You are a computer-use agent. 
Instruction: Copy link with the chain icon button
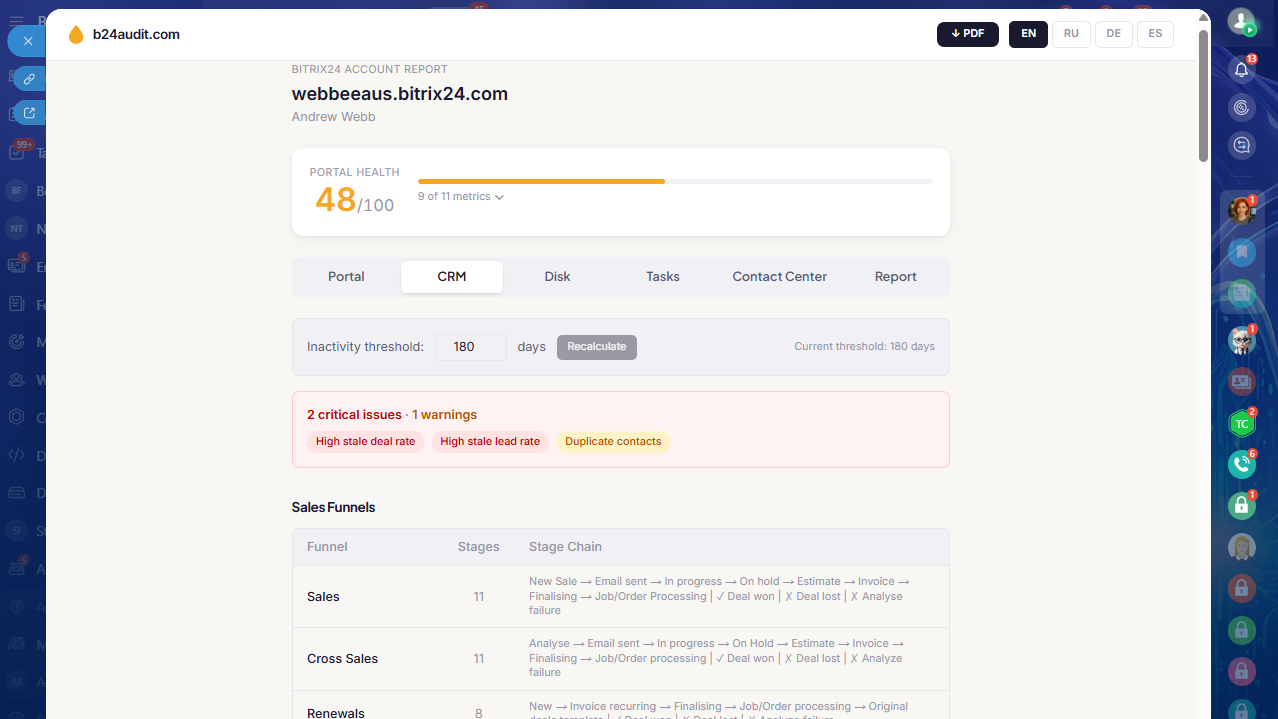[30, 78]
